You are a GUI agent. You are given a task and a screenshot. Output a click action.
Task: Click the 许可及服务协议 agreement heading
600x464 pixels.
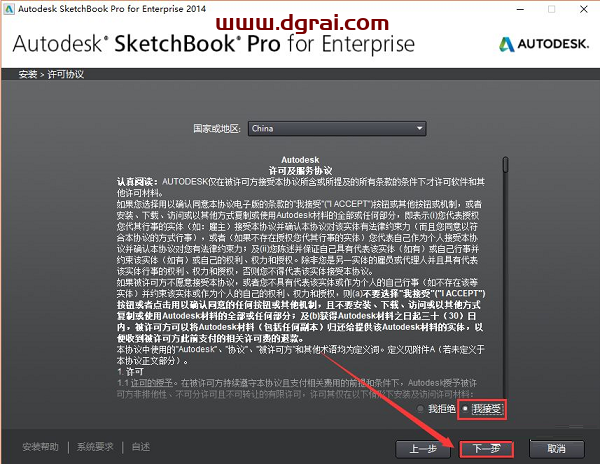(300, 171)
